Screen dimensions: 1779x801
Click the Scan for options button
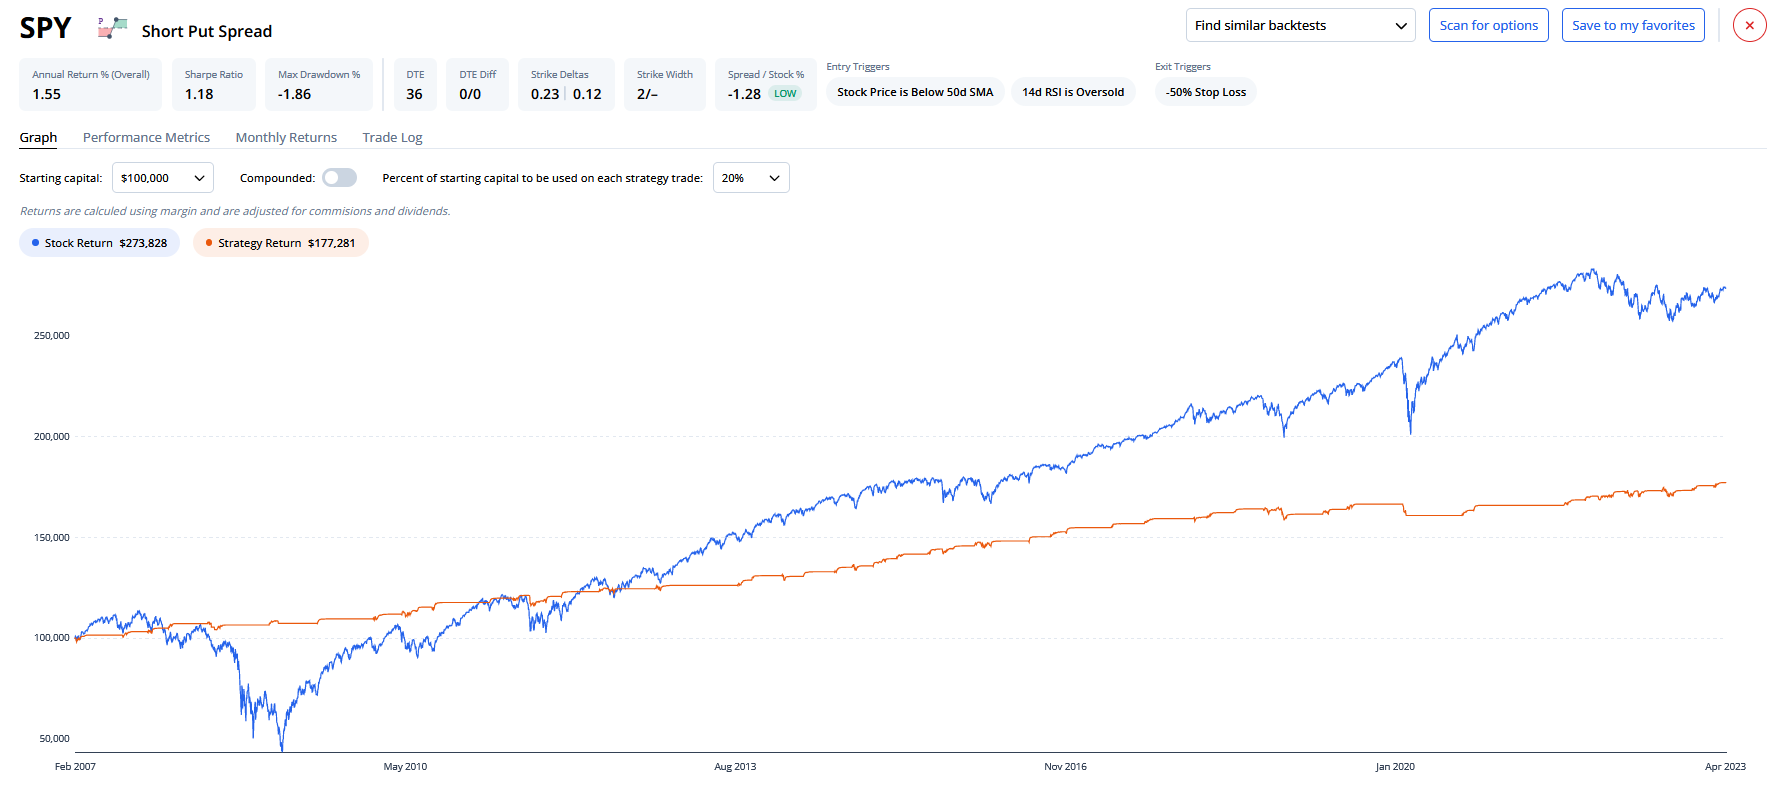(x=1488, y=26)
